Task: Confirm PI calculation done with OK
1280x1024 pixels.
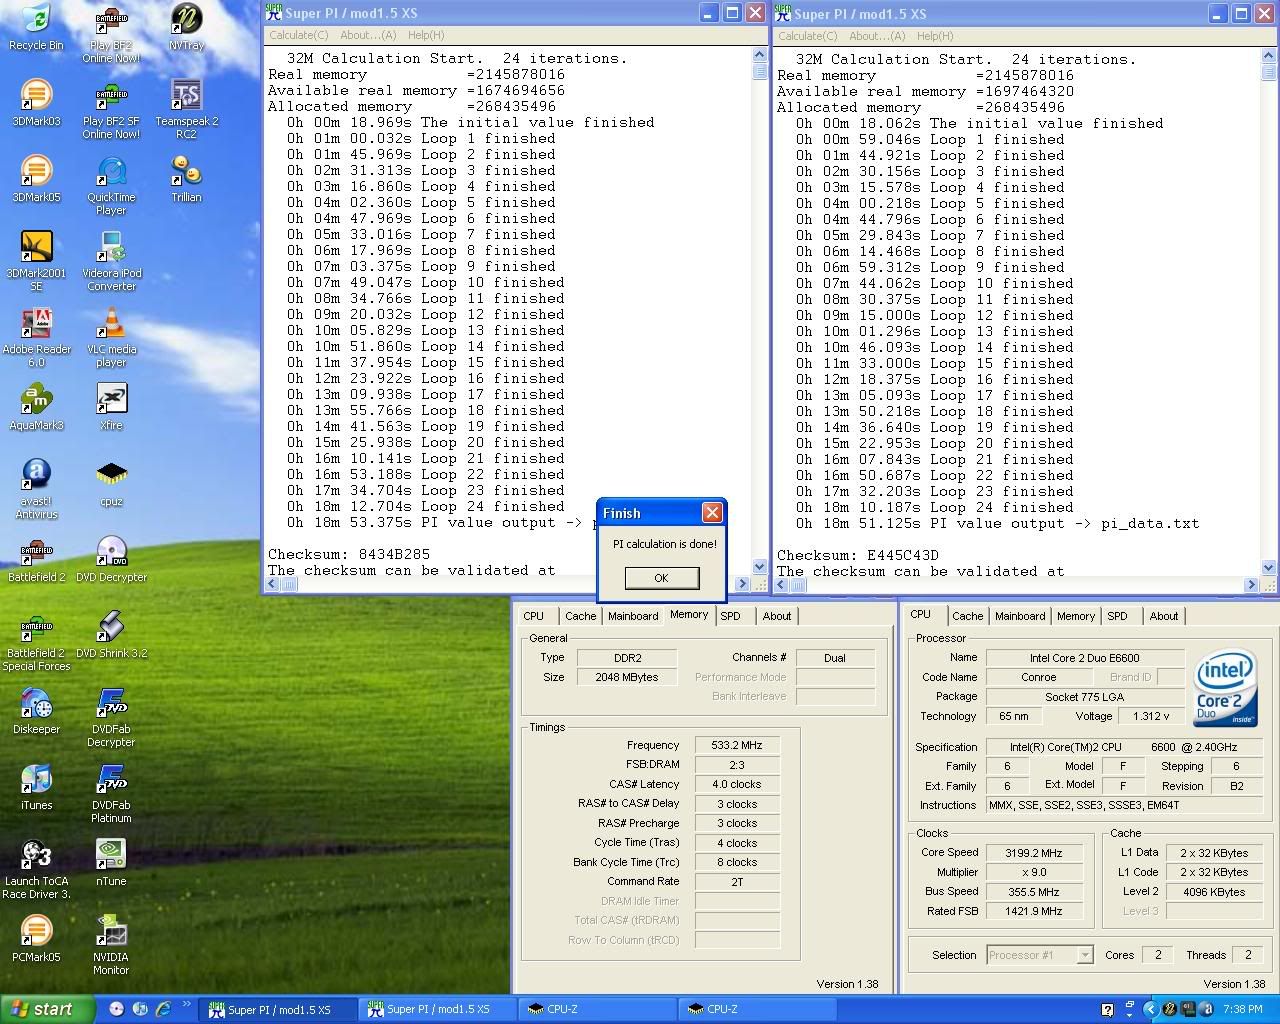Action: tap(661, 578)
